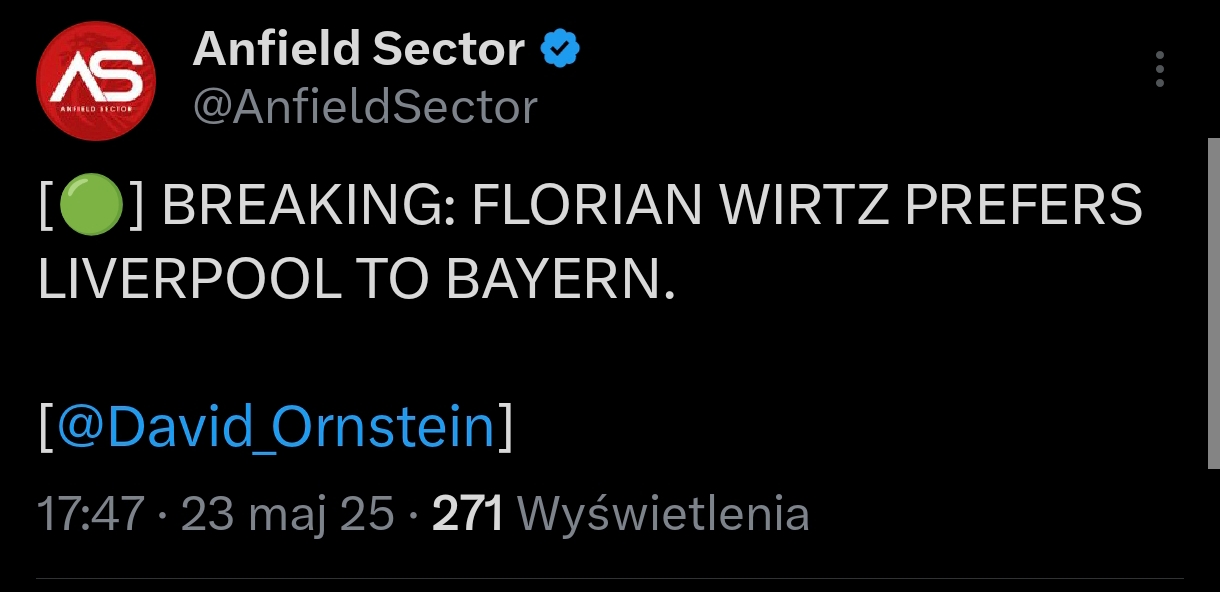
Task: Click the blue verified badge
Action: click(561, 49)
